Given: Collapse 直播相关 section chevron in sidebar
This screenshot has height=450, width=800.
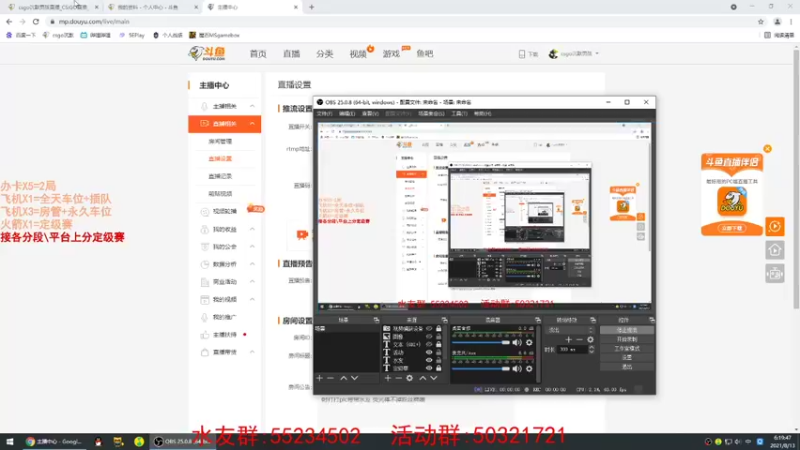Looking at the screenshot, I should [x=252, y=123].
